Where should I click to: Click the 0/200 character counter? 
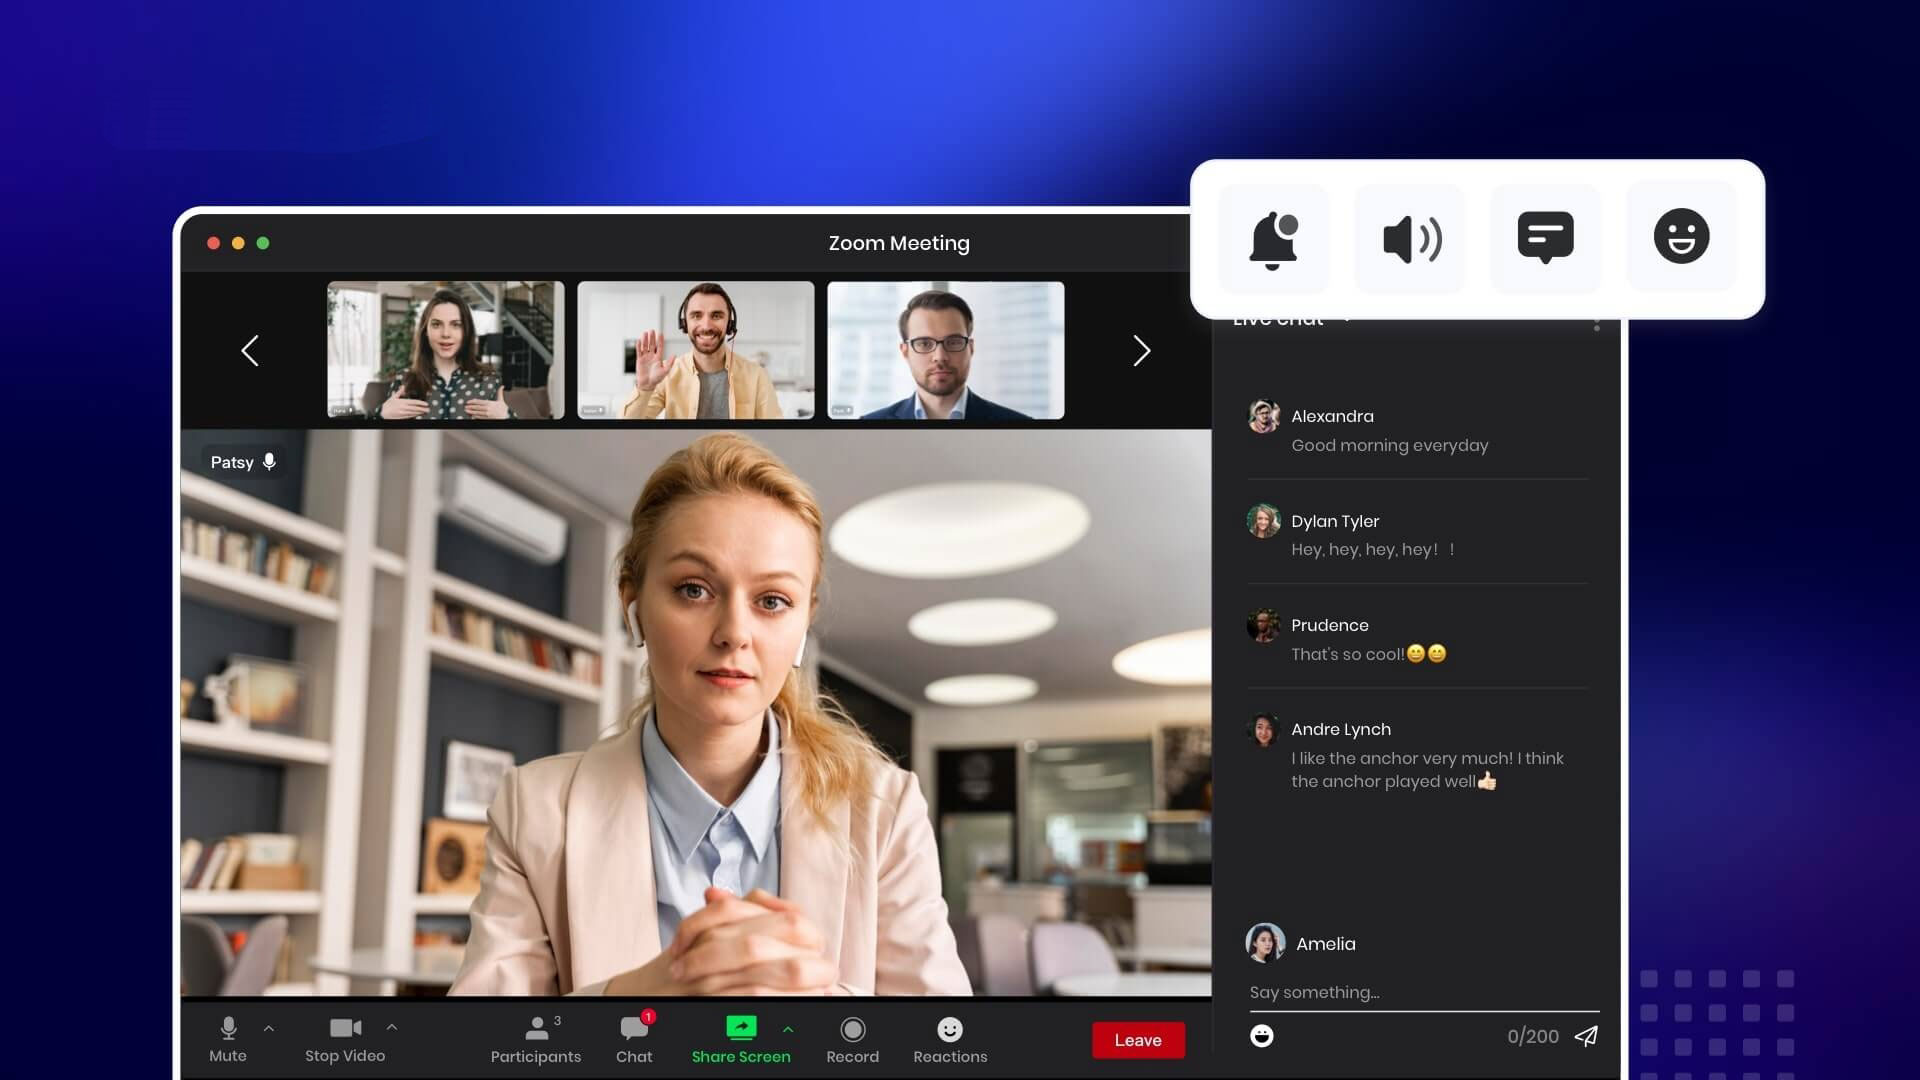click(1533, 1037)
